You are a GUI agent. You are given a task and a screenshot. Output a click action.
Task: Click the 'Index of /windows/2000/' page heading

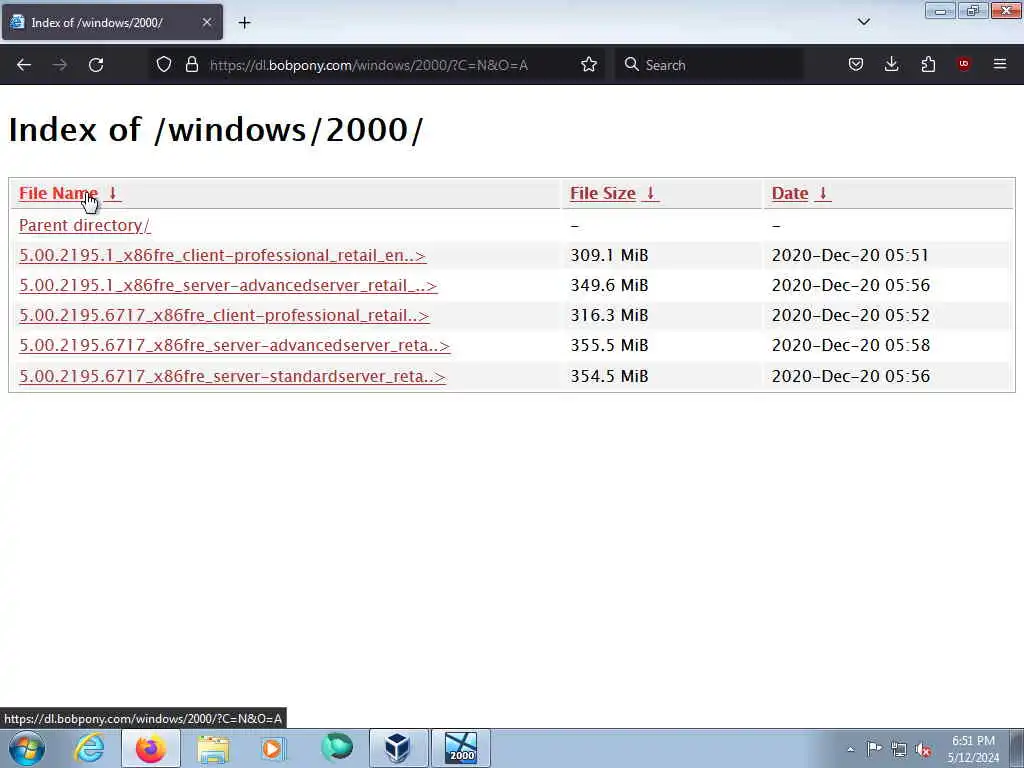pyautogui.click(x=216, y=129)
